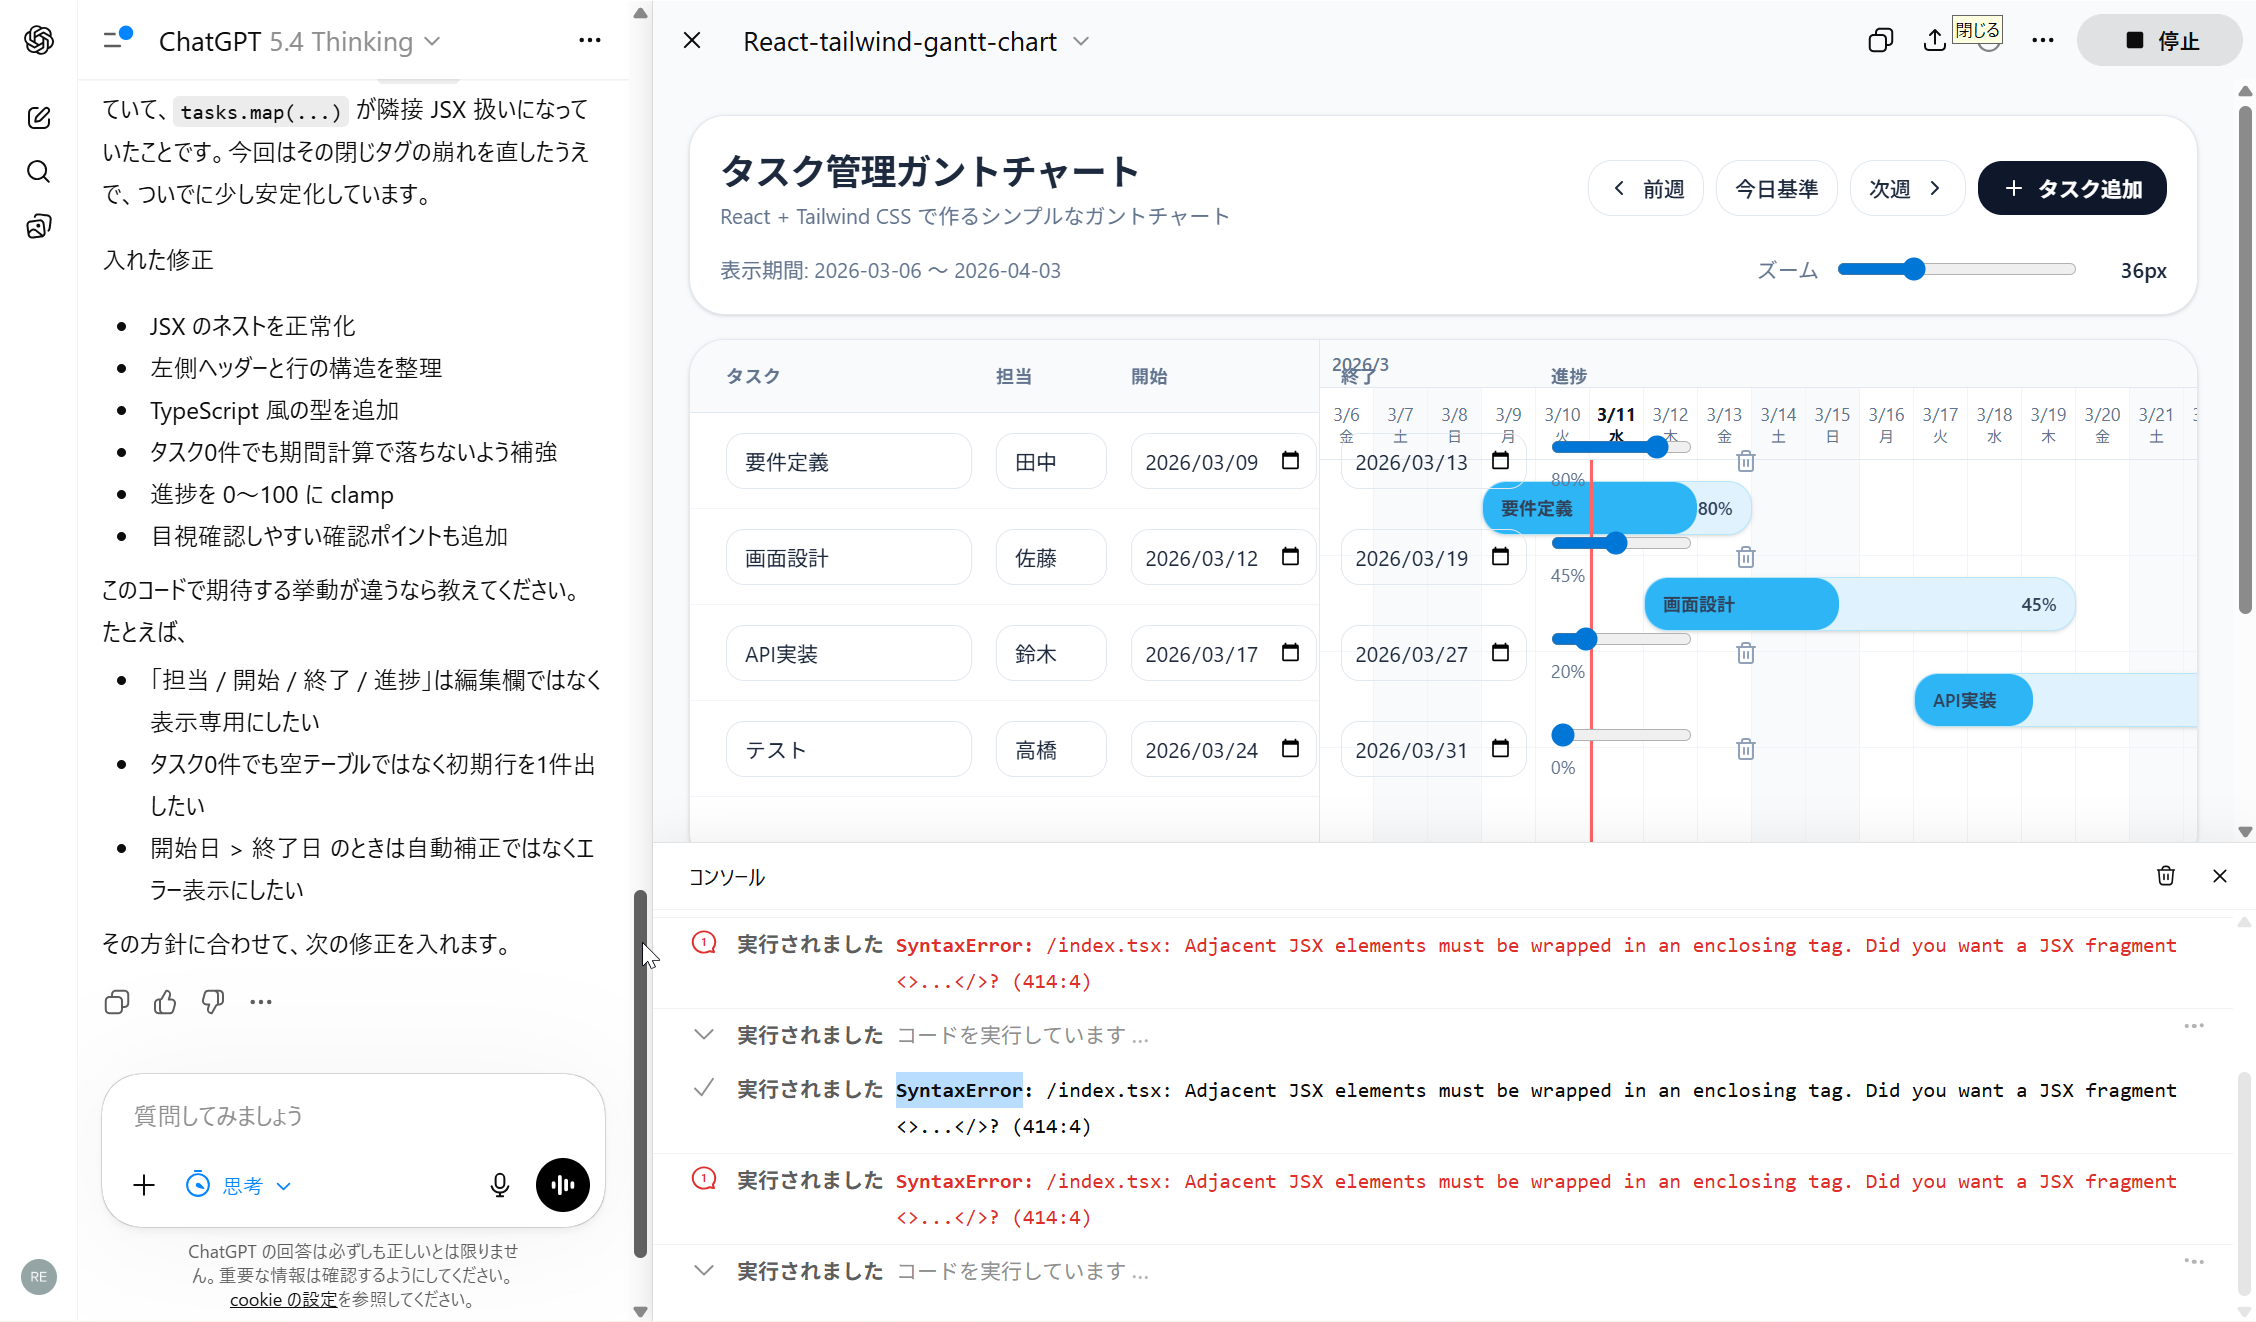This screenshot has width=2256, height=1322.
Task: Click the share/upload canvas icon
Action: coord(1935,41)
